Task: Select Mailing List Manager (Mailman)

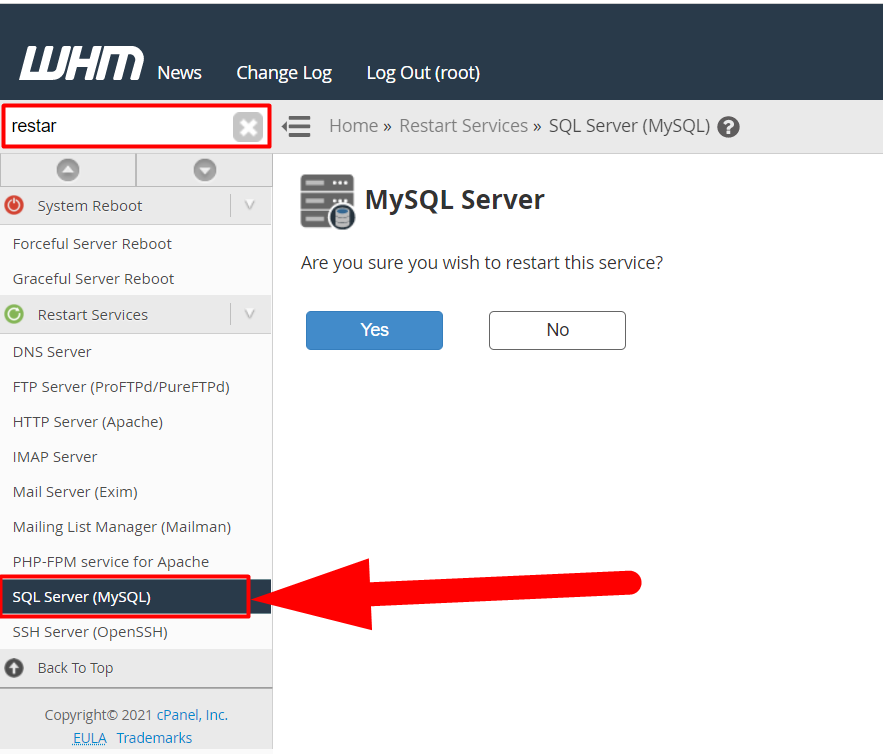Action: click(122, 527)
